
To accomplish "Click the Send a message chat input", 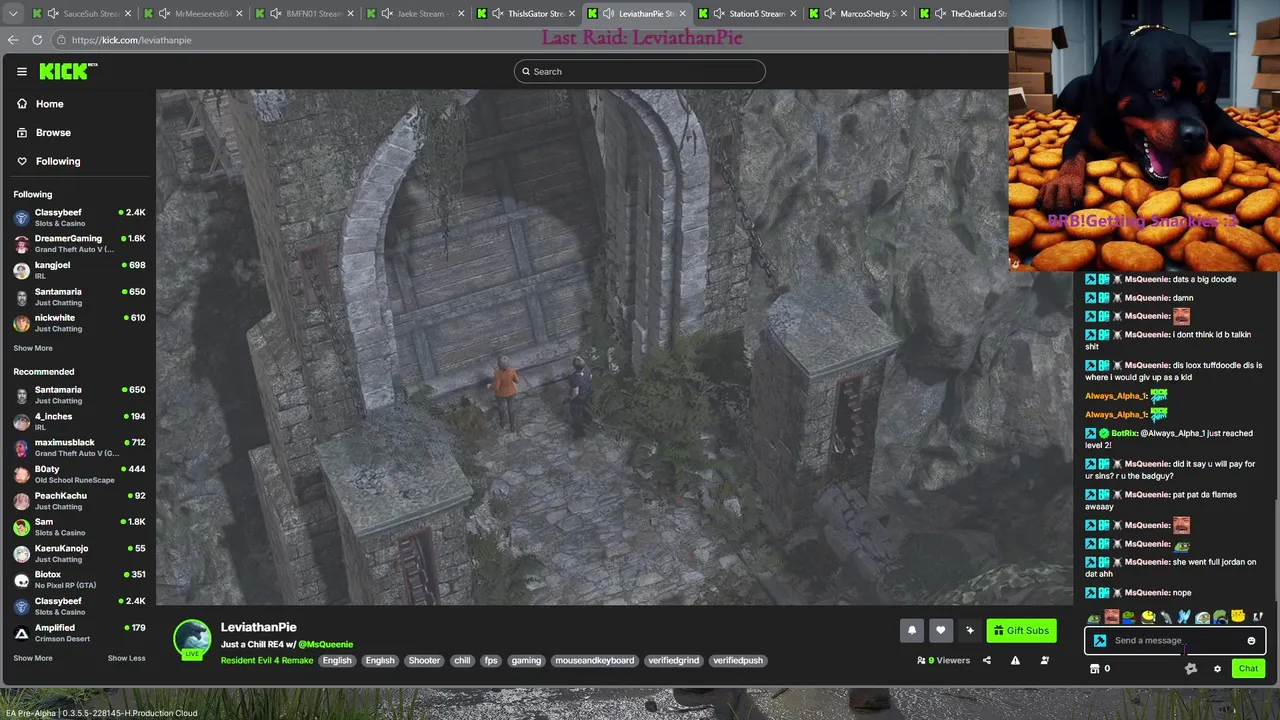I will (1175, 641).
